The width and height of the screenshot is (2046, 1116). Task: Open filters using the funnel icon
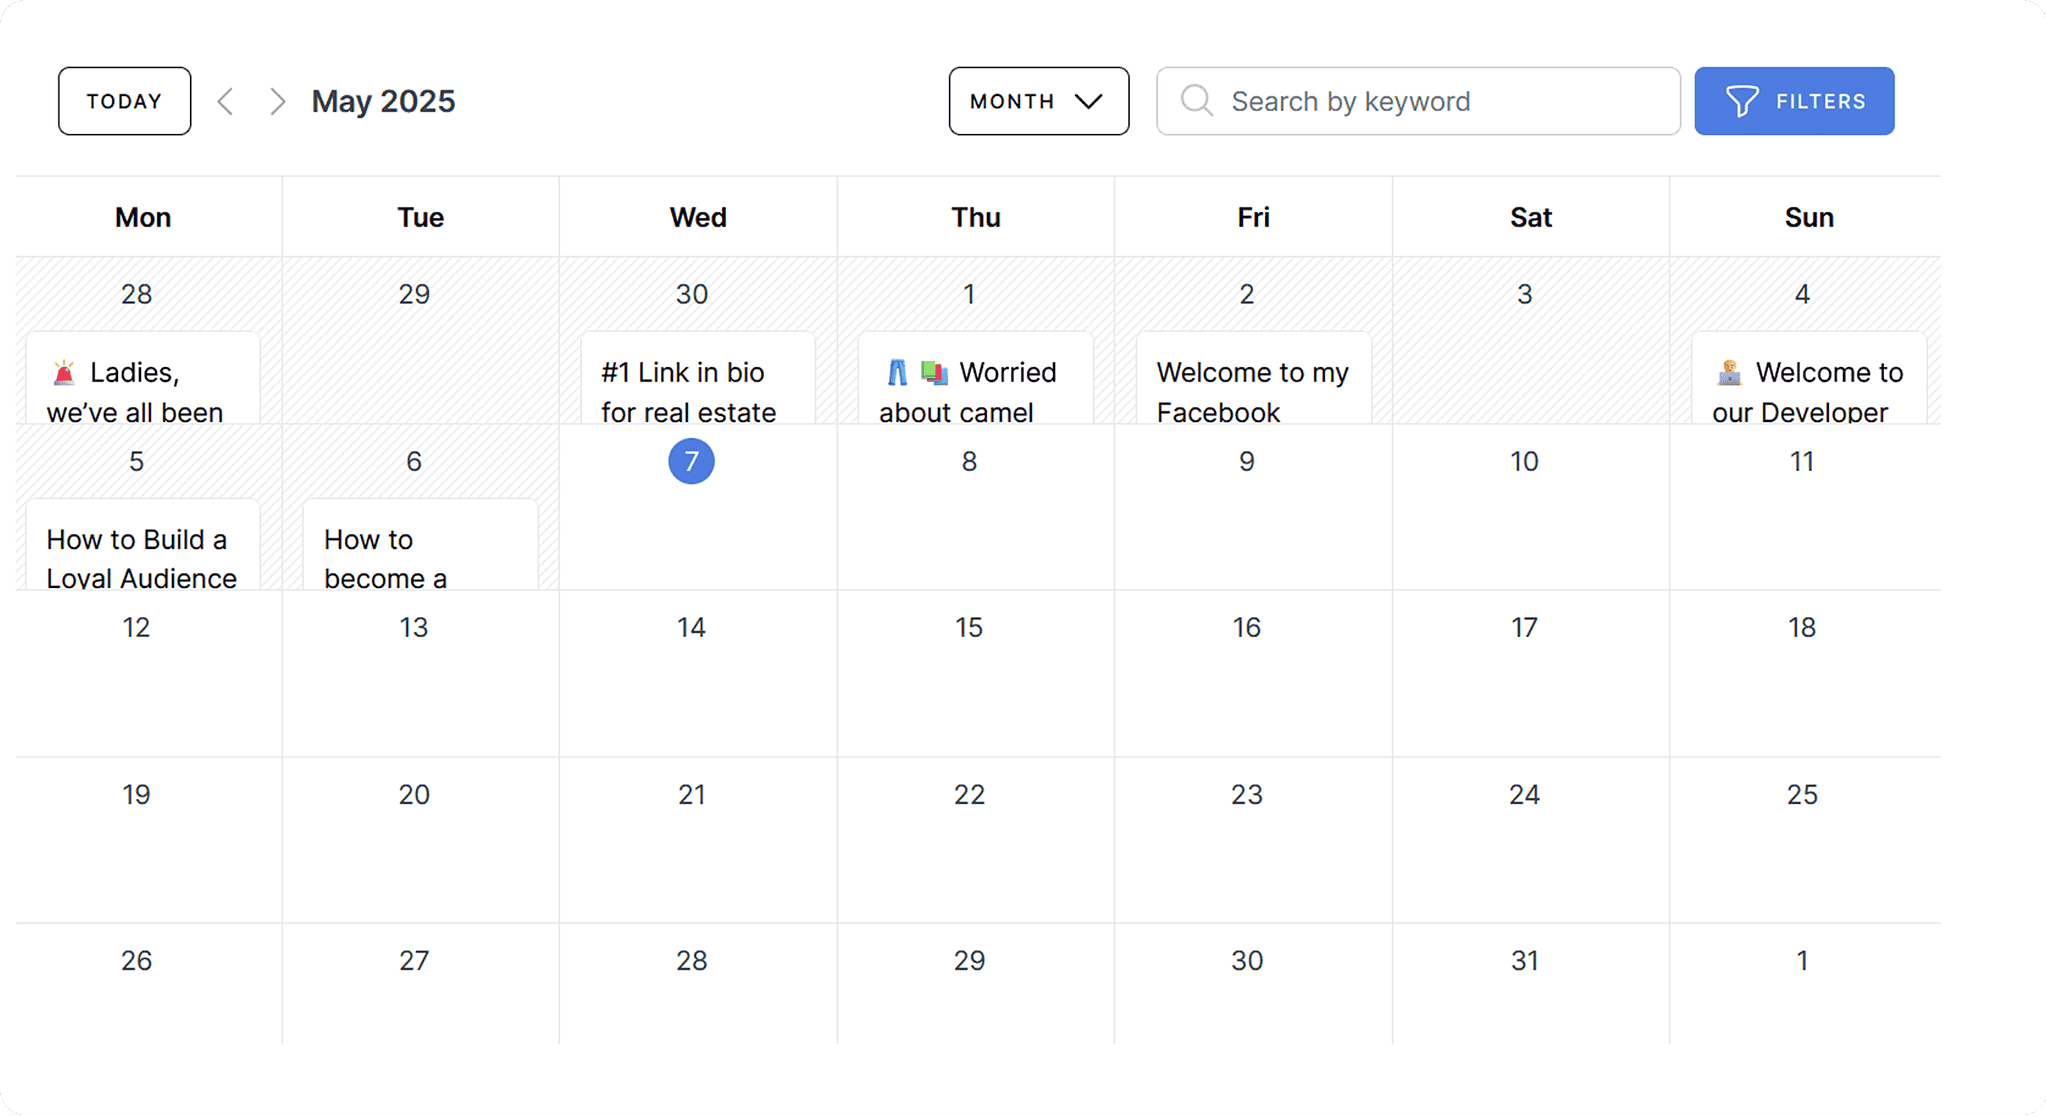(1742, 100)
